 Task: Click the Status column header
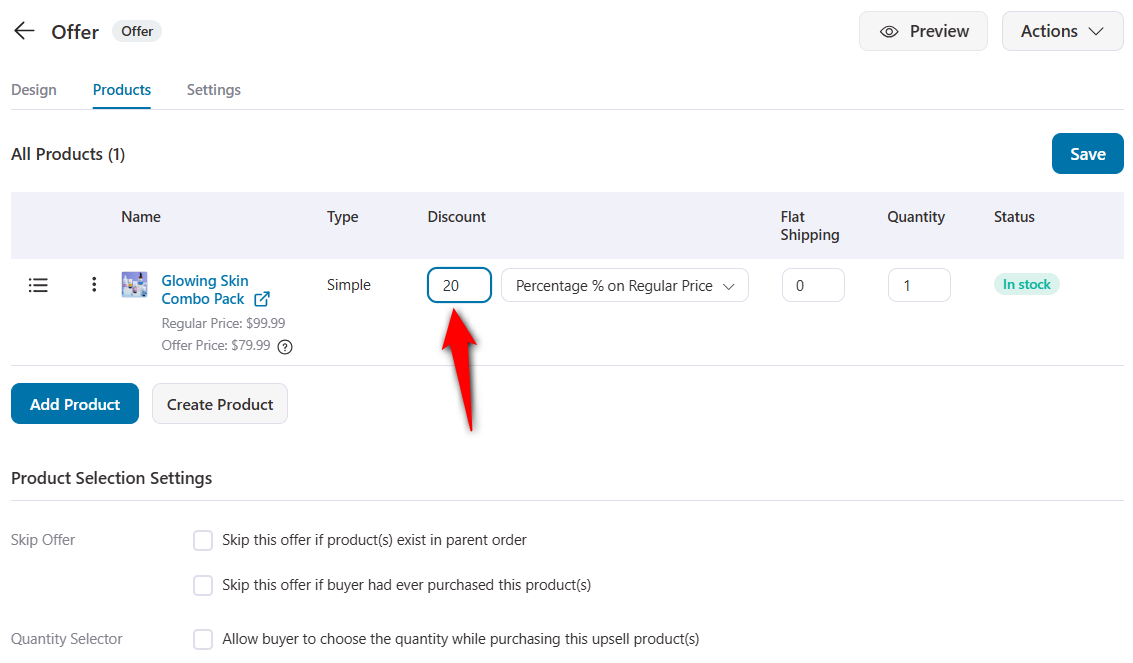coord(1014,217)
